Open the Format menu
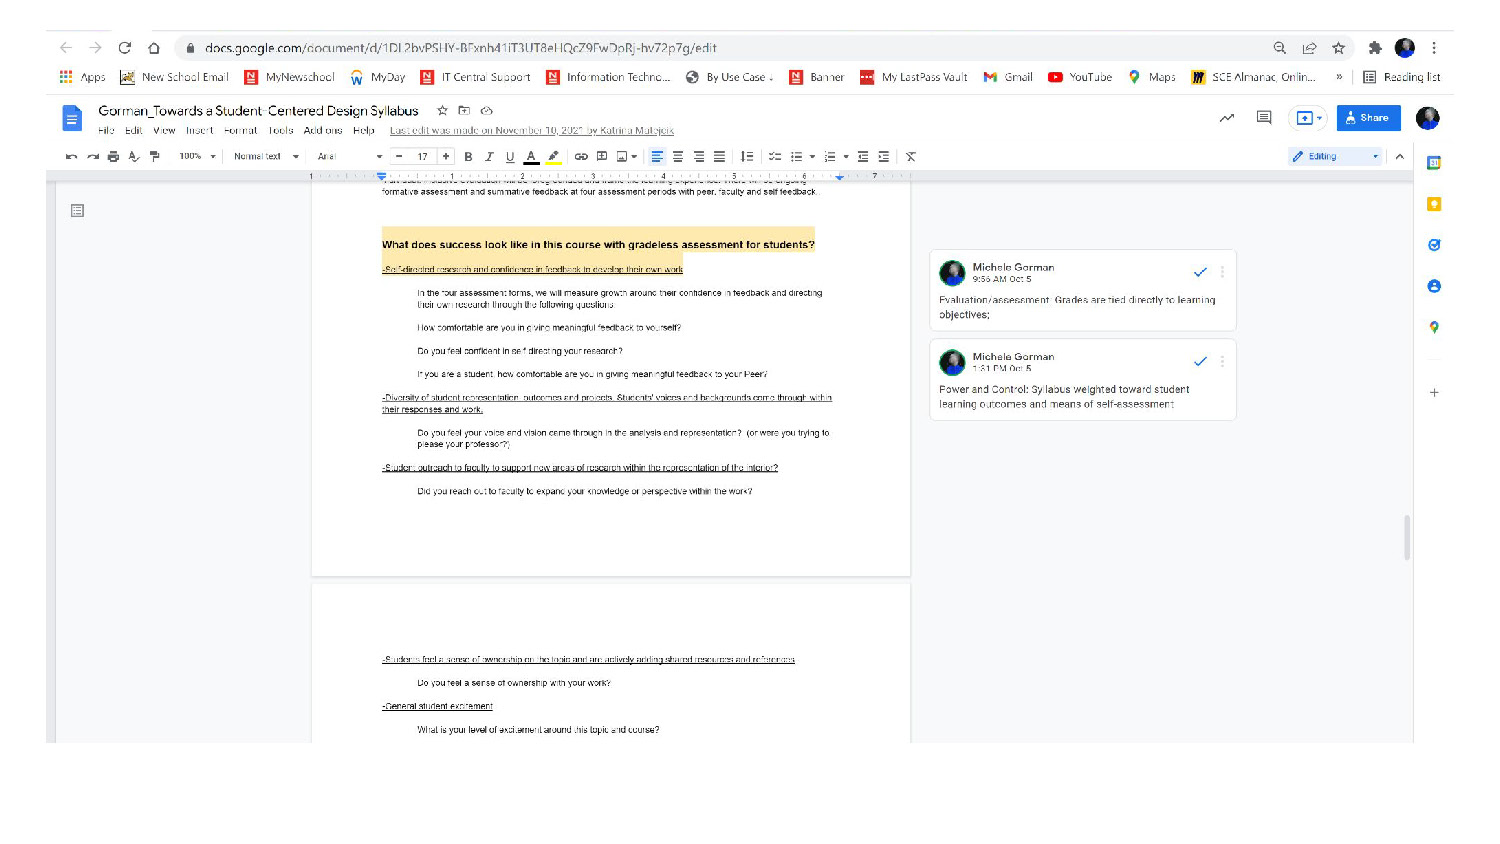The image size is (1500, 844). (x=240, y=131)
